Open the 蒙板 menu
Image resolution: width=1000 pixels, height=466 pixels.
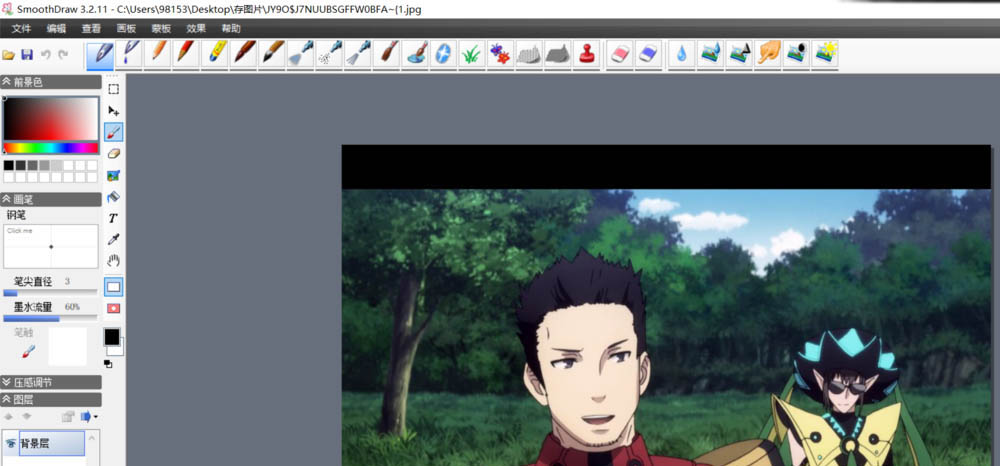point(161,28)
